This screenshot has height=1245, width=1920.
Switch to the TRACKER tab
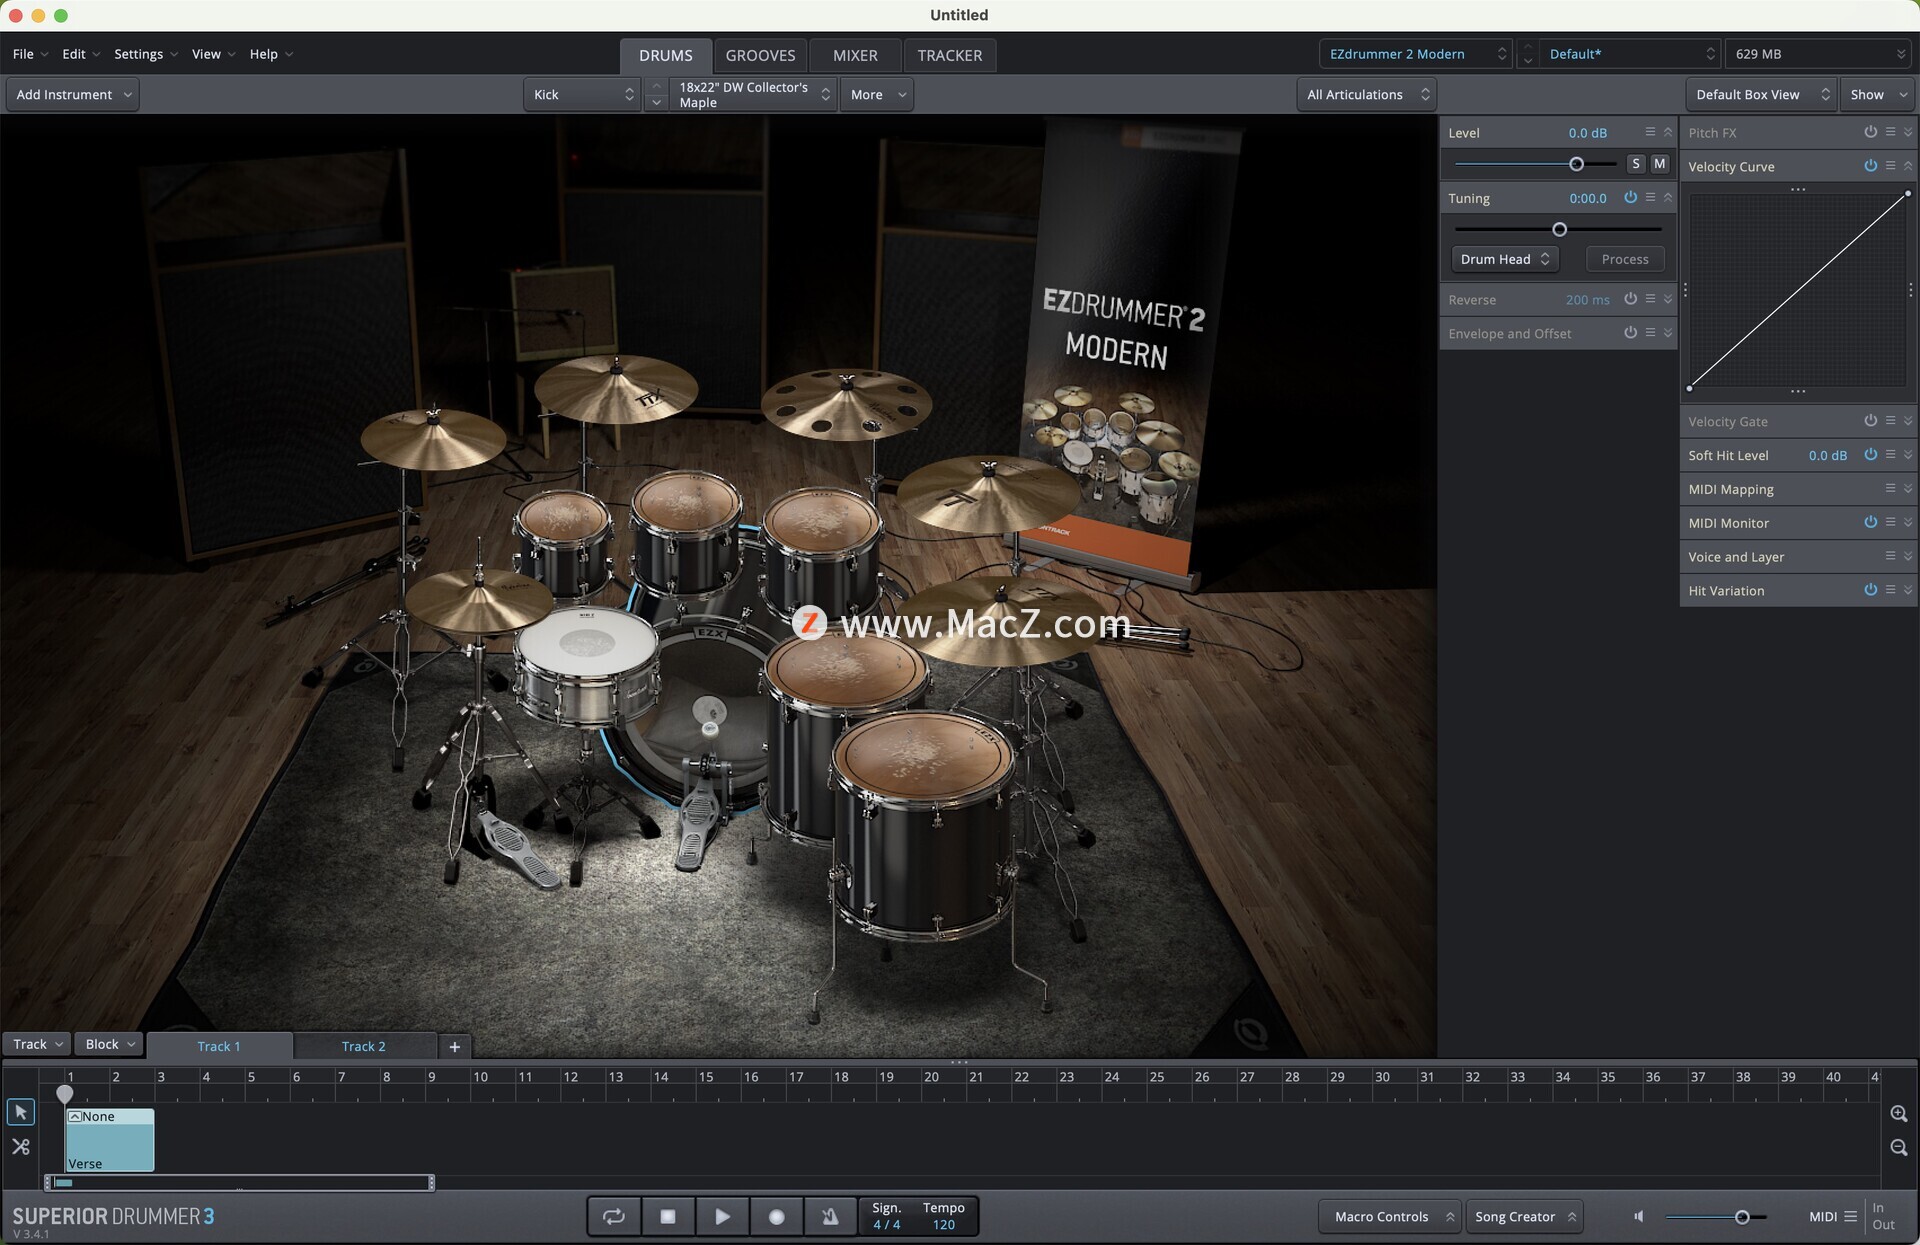pyautogui.click(x=949, y=55)
